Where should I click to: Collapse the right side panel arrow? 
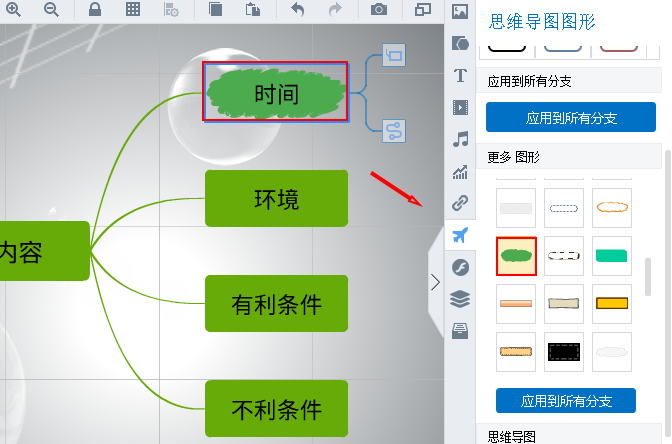click(x=435, y=282)
